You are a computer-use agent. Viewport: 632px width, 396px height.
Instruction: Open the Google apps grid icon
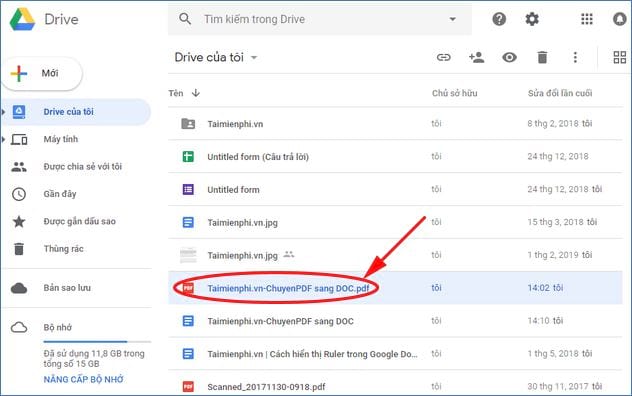point(586,19)
